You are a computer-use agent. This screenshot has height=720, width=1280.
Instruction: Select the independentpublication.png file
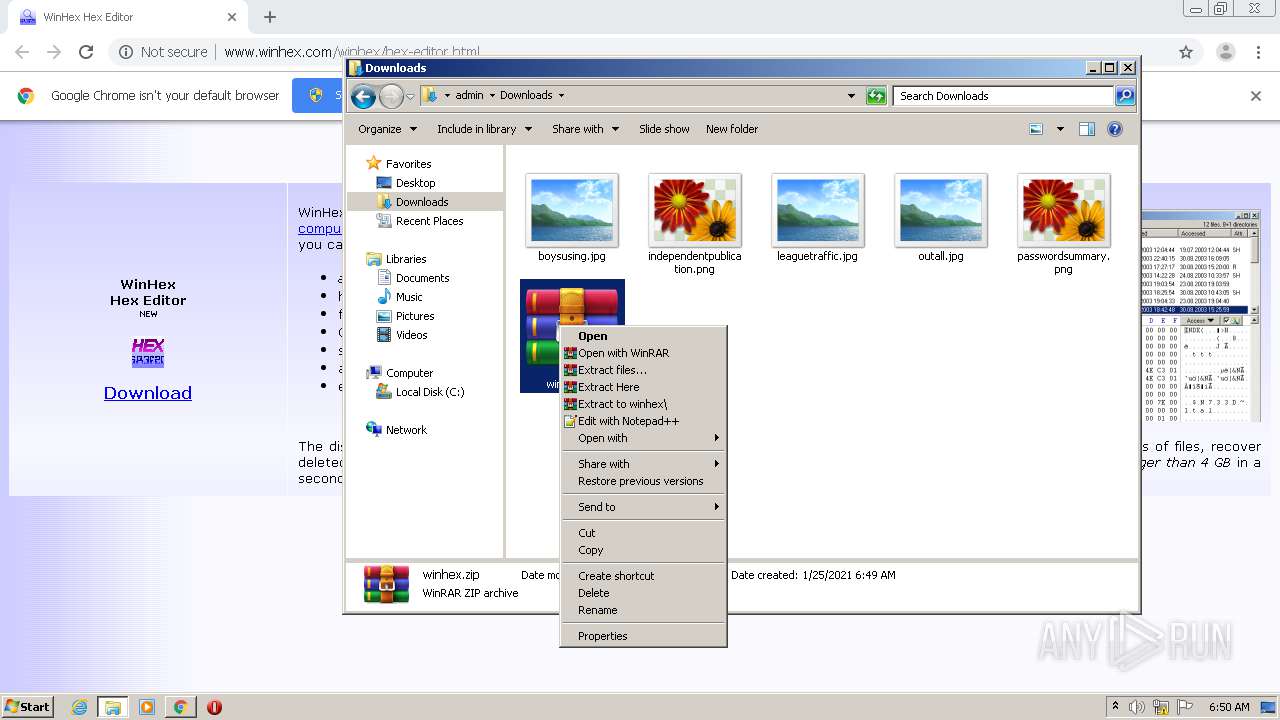click(x=695, y=224)
